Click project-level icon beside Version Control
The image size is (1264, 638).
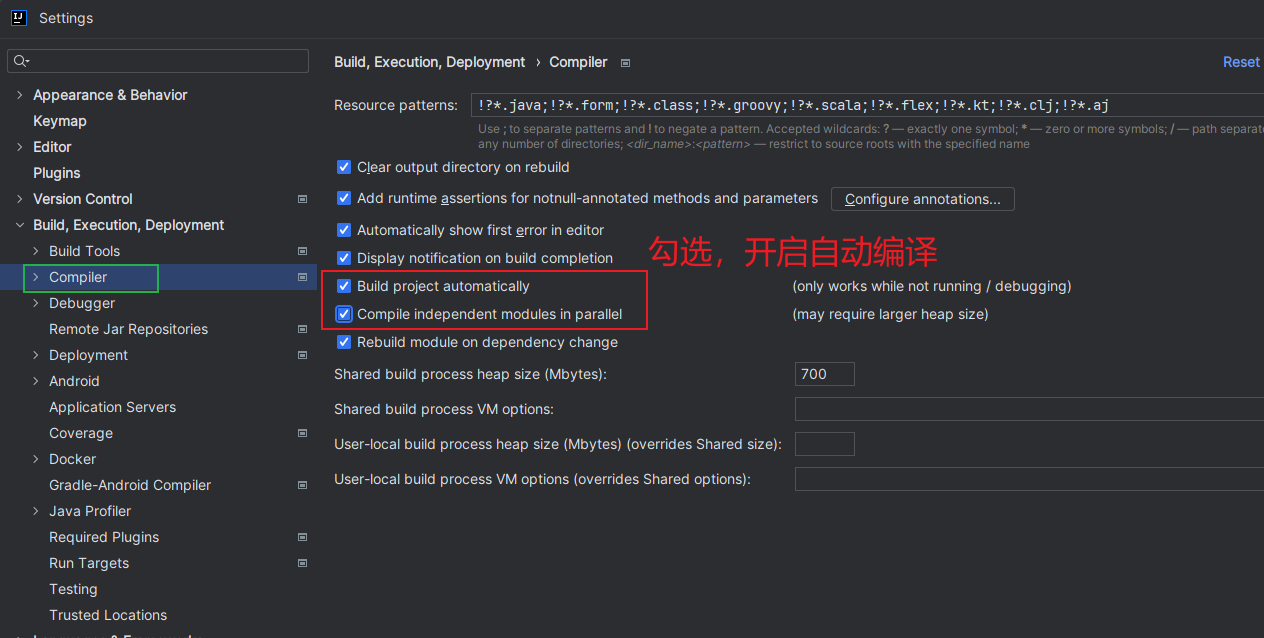pos(302,199)
